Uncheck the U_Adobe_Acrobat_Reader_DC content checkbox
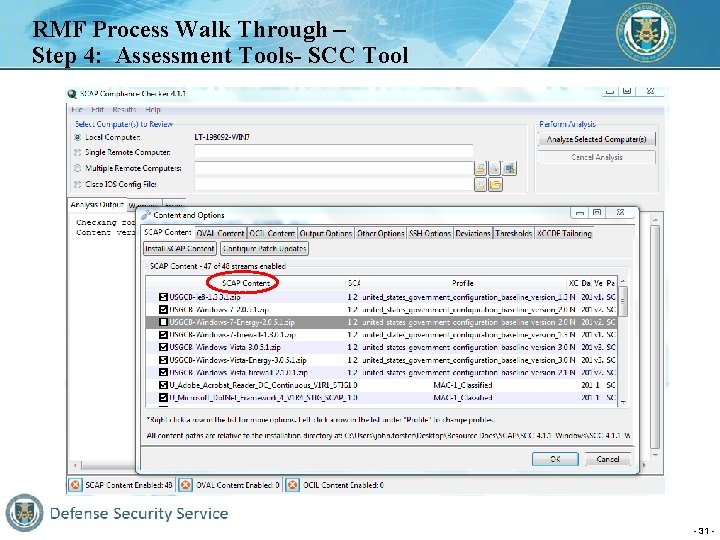 pos(163,385)
